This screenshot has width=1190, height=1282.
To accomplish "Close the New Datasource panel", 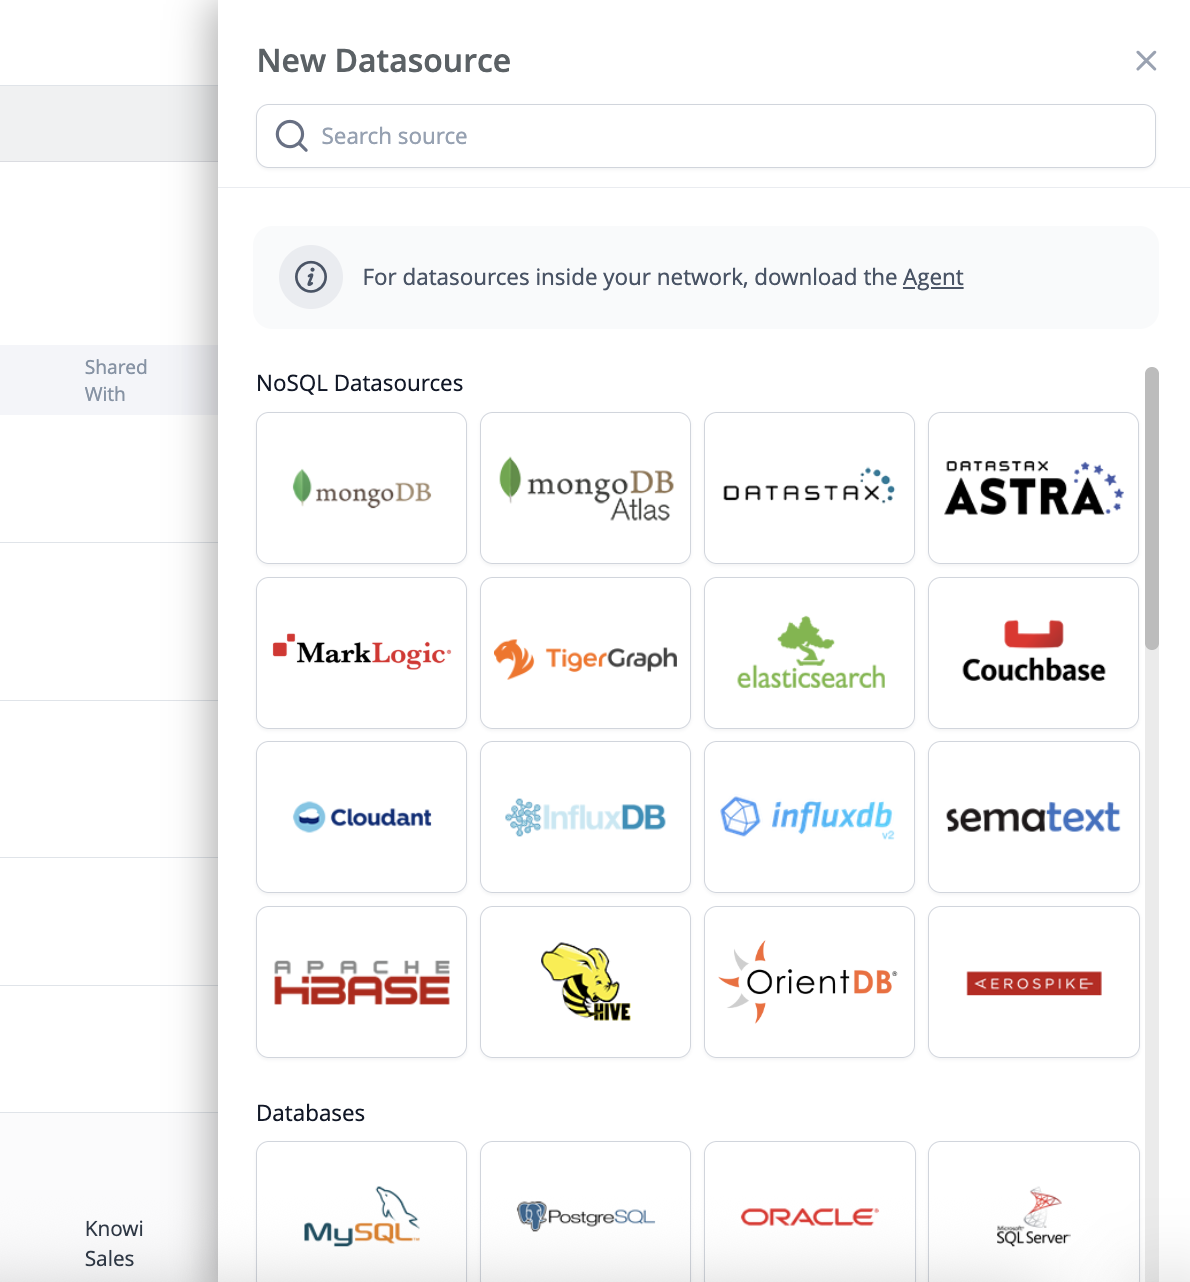I will tap(1146, 61).
